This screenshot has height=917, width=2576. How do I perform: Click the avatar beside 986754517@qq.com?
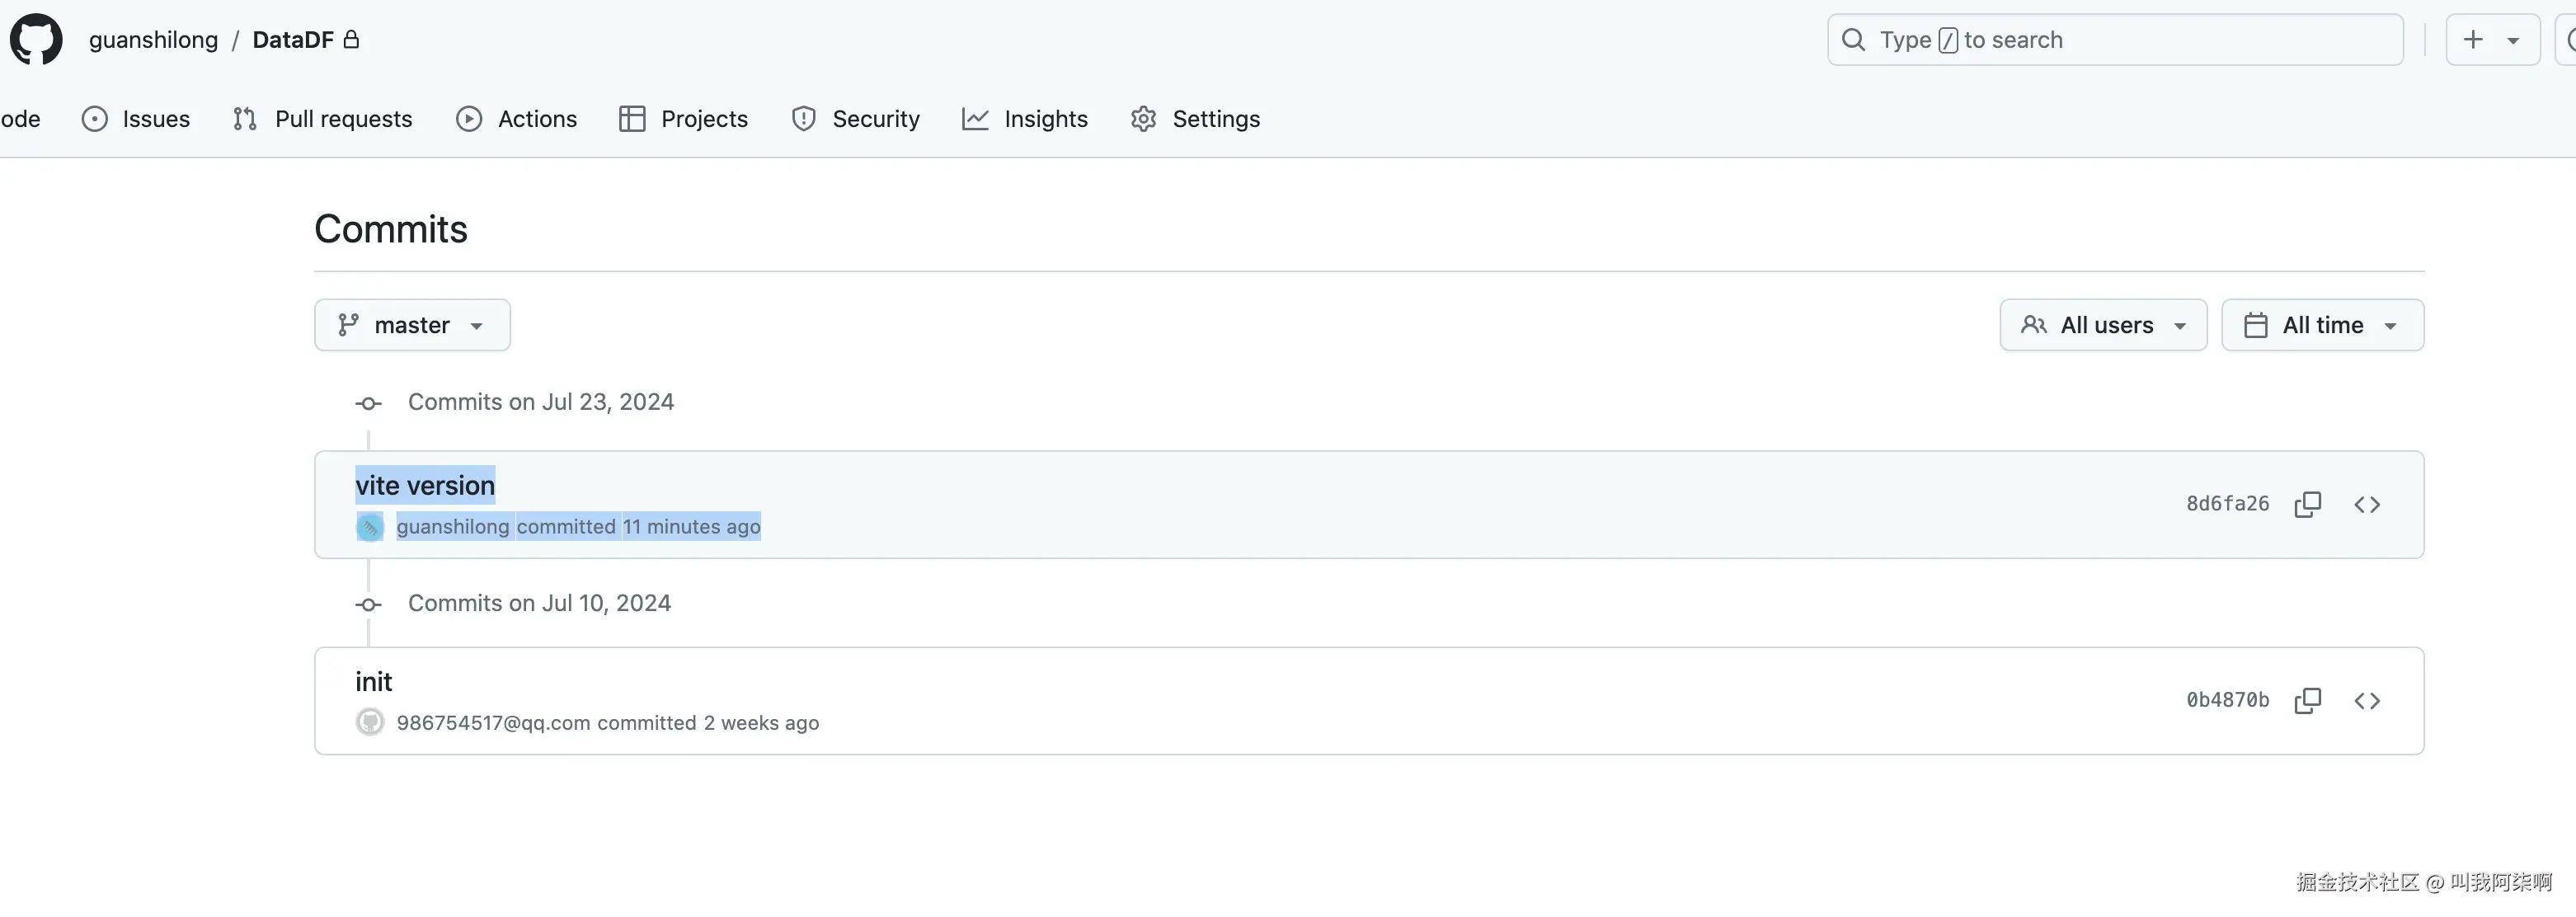point(370,723)
